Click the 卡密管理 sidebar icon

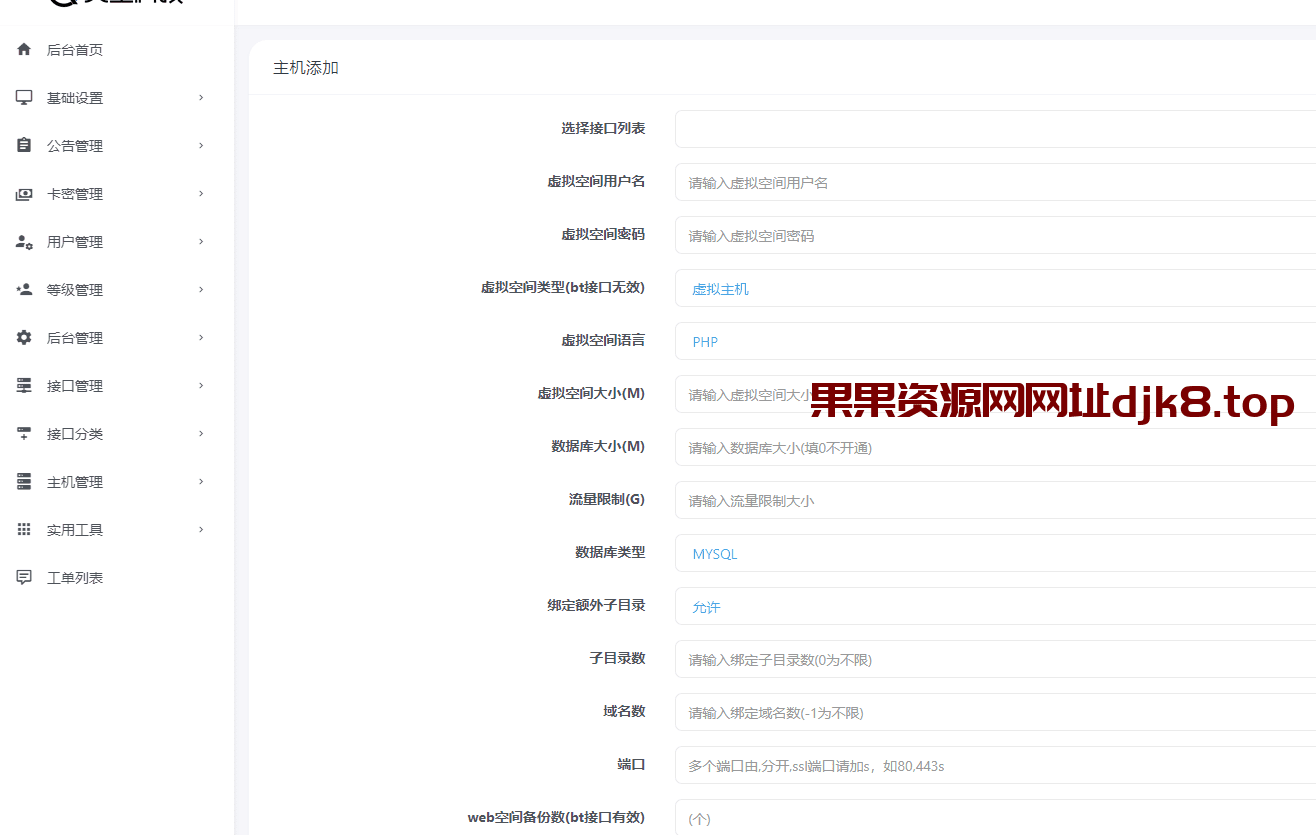point(23,193)
